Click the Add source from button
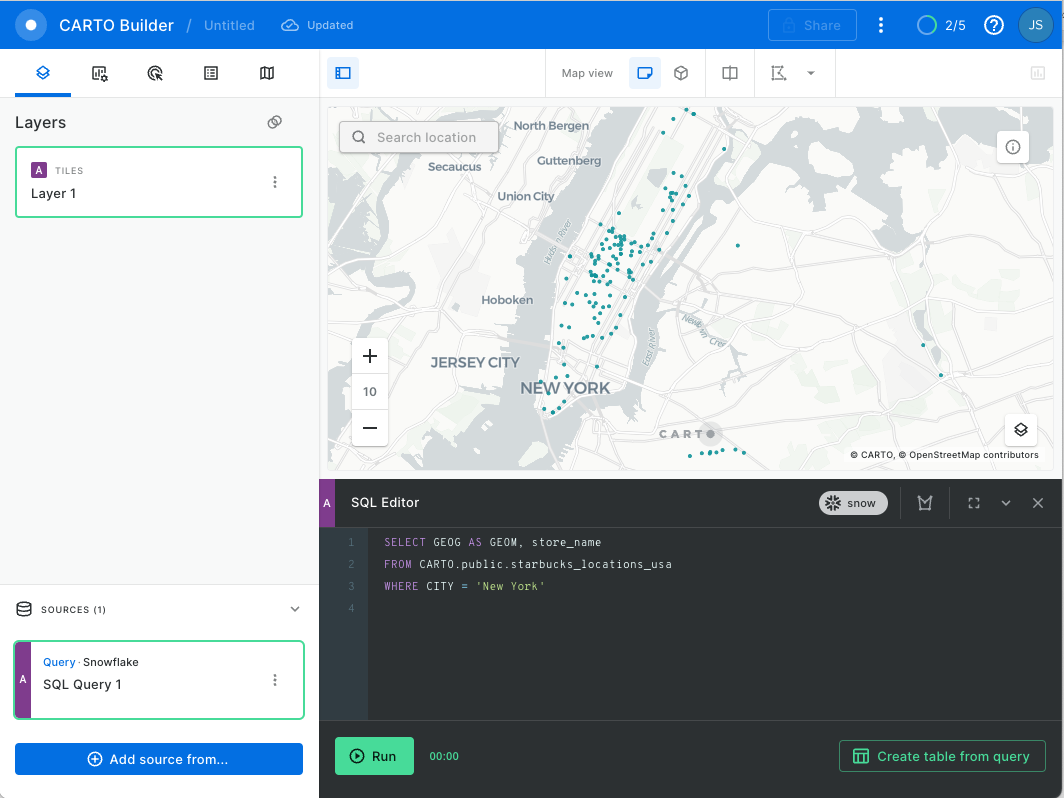Viewport: 1064px width, 798px height. coord(159,759)
